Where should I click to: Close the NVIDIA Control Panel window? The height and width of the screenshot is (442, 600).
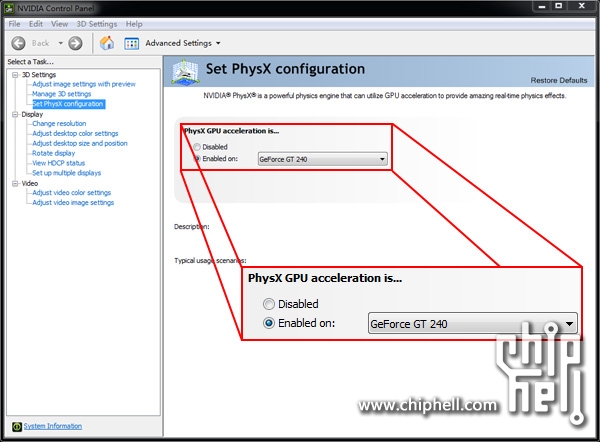click(x=582, y=7)
